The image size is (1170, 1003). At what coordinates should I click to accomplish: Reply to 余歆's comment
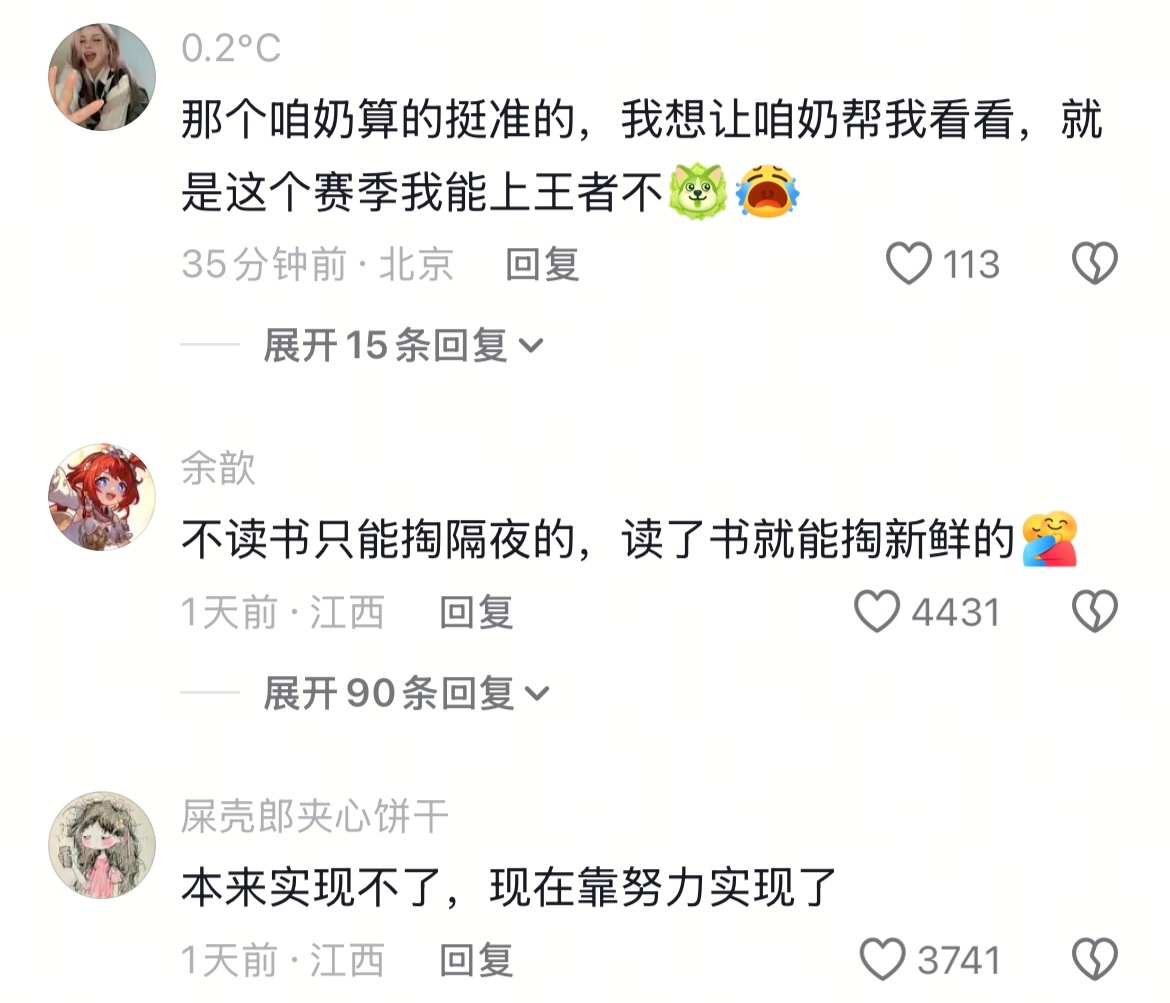coord(476,612)
